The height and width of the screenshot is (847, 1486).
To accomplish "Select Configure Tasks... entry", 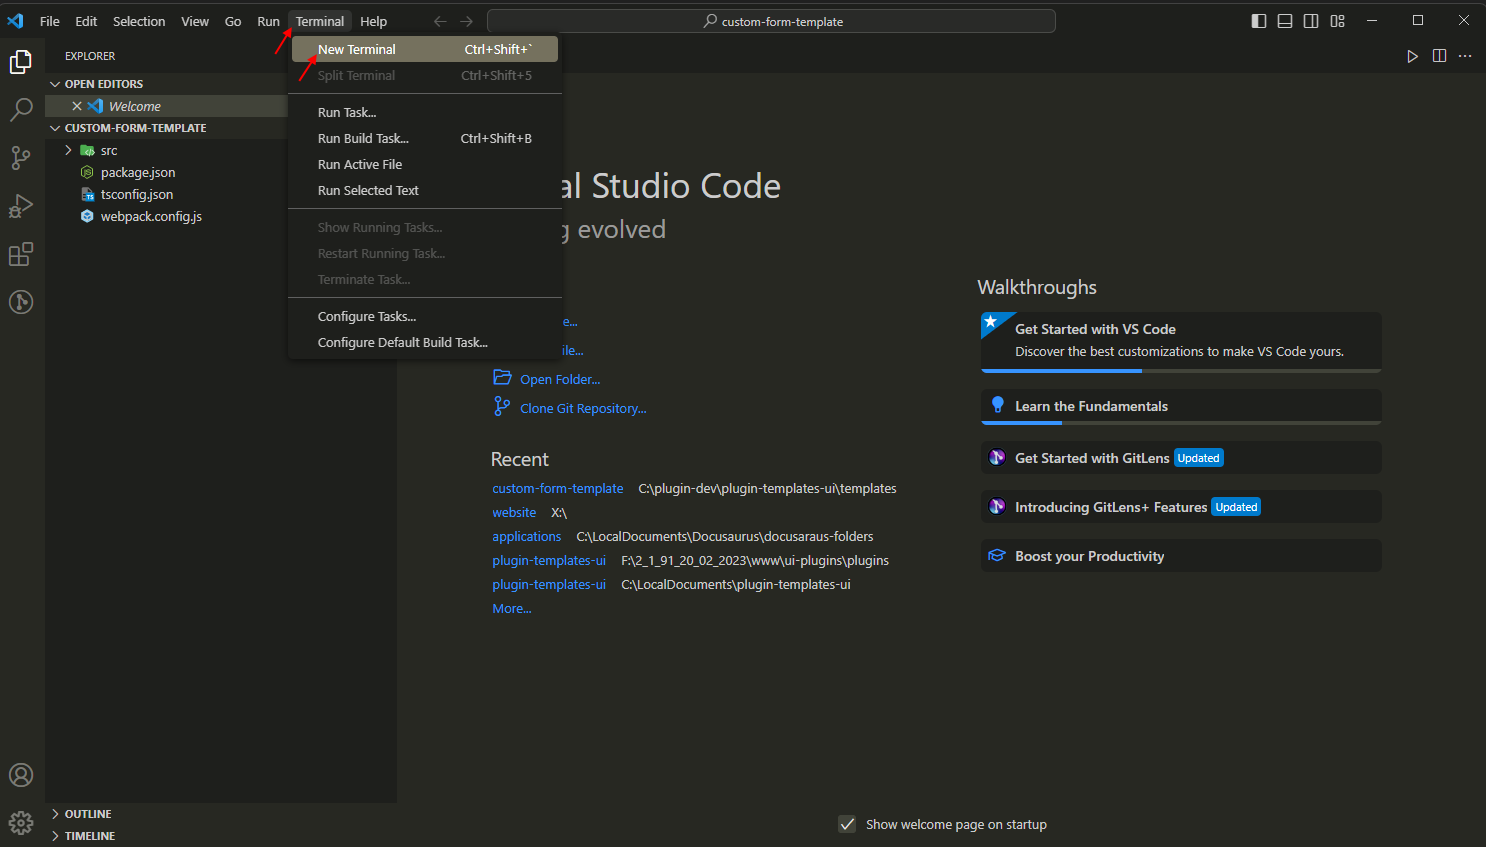I will (425, 316).
